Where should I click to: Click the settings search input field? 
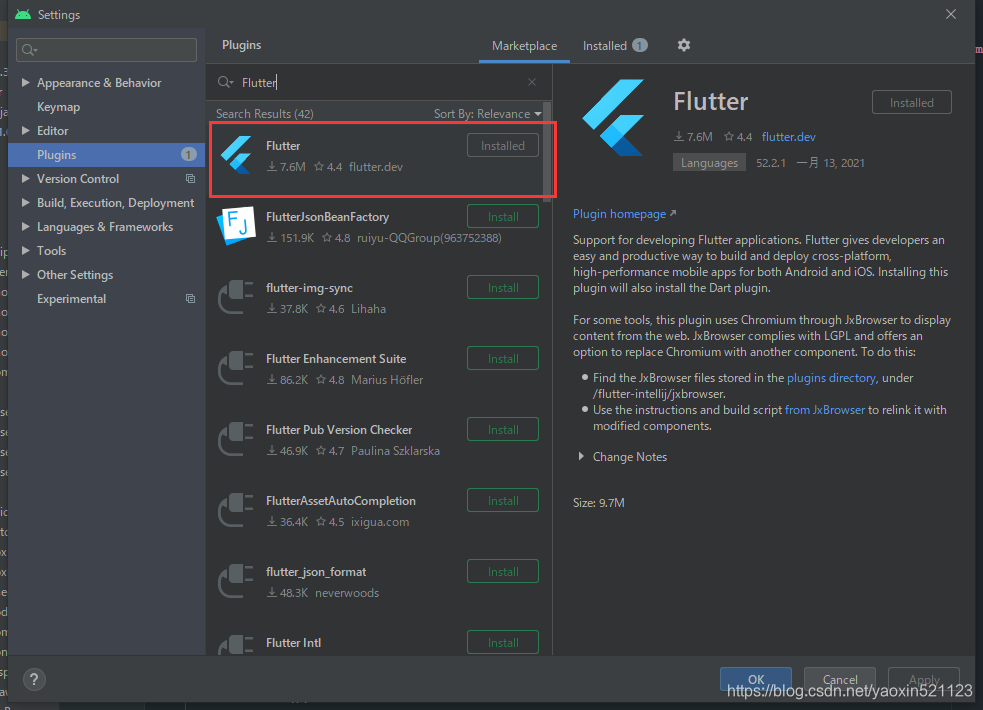click(x=107, y=50)
